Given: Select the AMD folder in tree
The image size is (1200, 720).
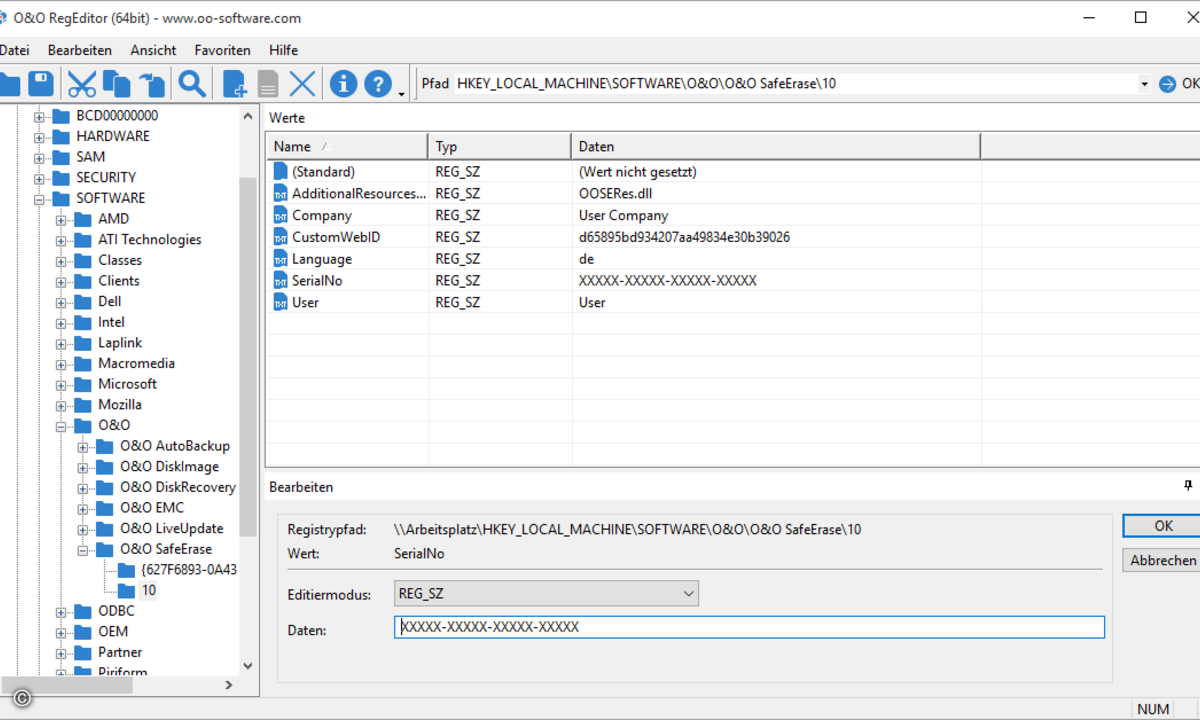Looking at the screenshot, I should point(113,219).
